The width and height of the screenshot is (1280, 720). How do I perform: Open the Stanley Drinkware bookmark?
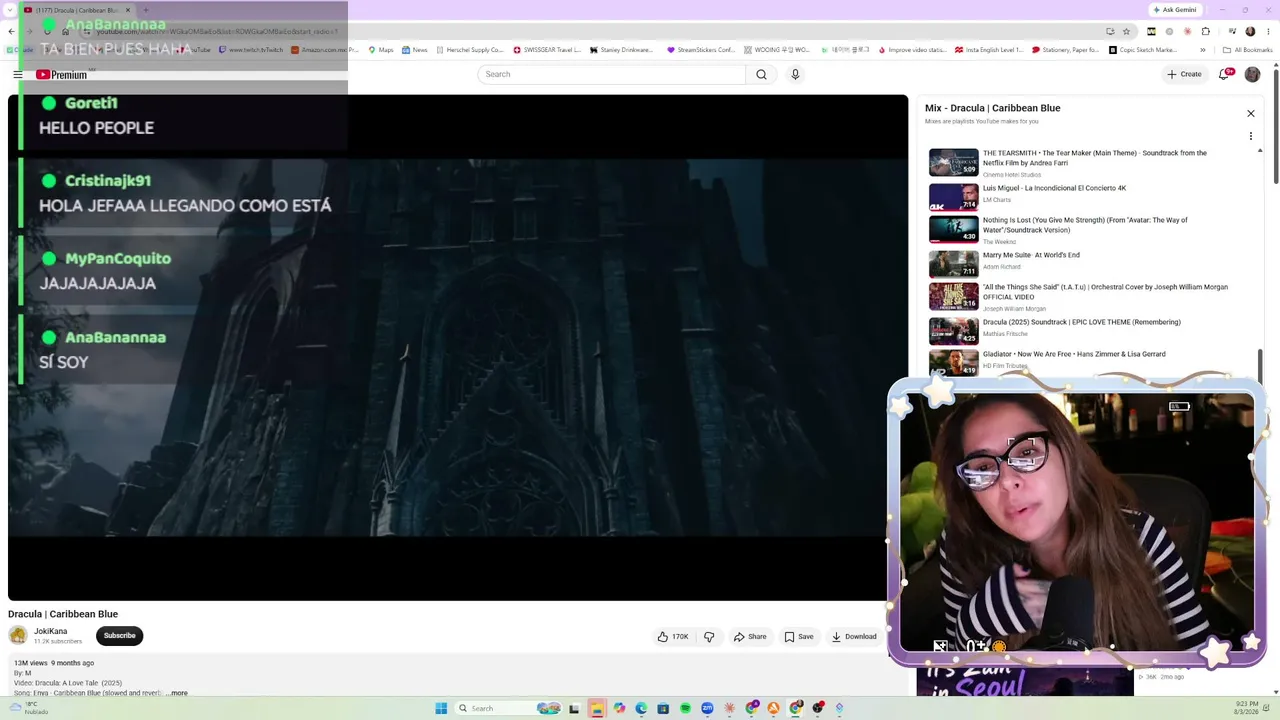[621, 50]
